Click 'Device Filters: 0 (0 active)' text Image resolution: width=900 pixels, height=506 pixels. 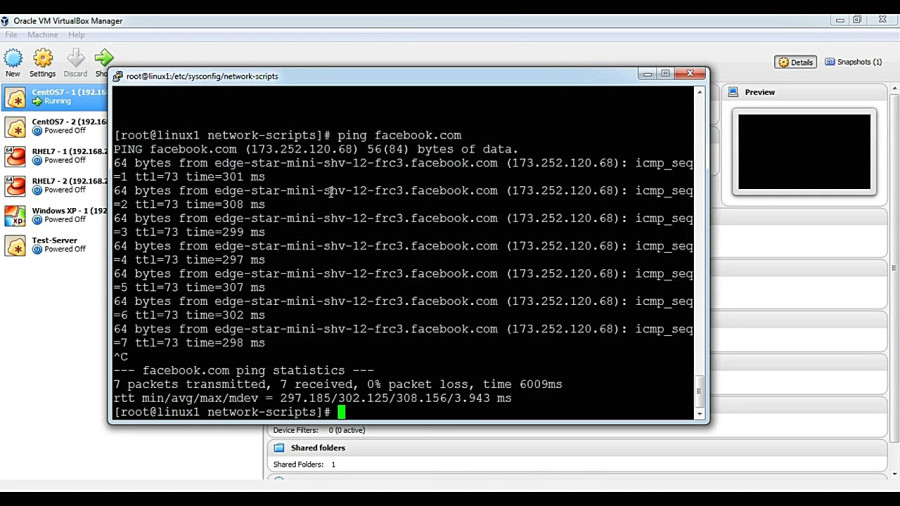coord(319,430)
